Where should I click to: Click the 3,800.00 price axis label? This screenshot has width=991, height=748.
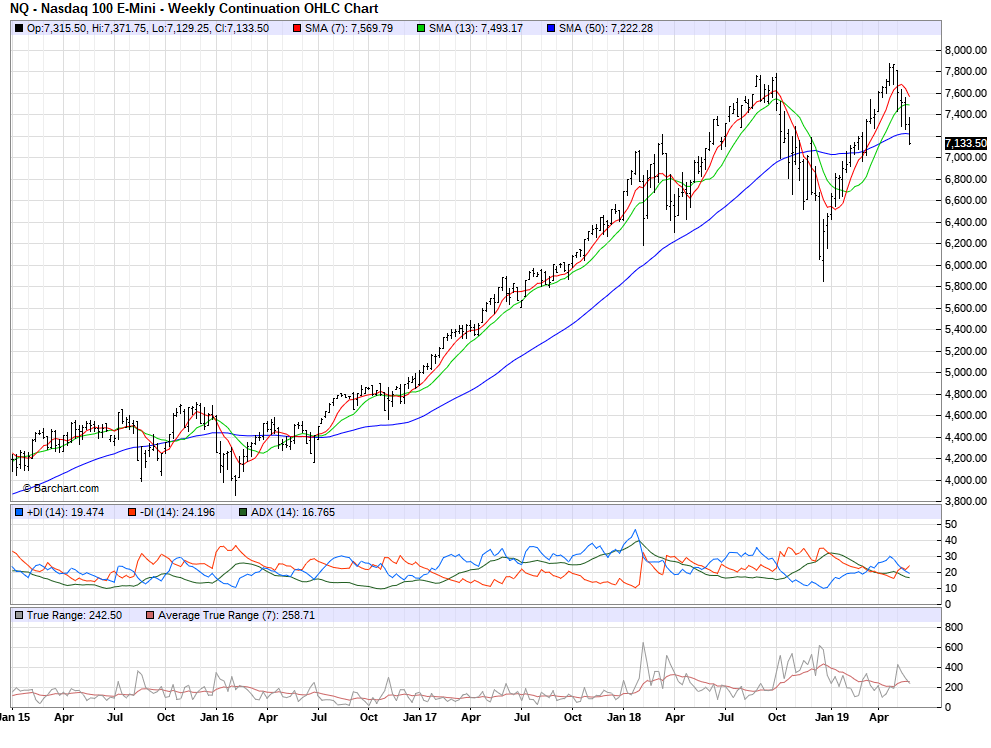click(966, 502)
